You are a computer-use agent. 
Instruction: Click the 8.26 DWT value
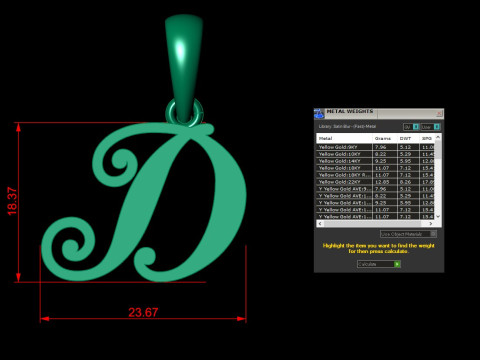(405, 182)
